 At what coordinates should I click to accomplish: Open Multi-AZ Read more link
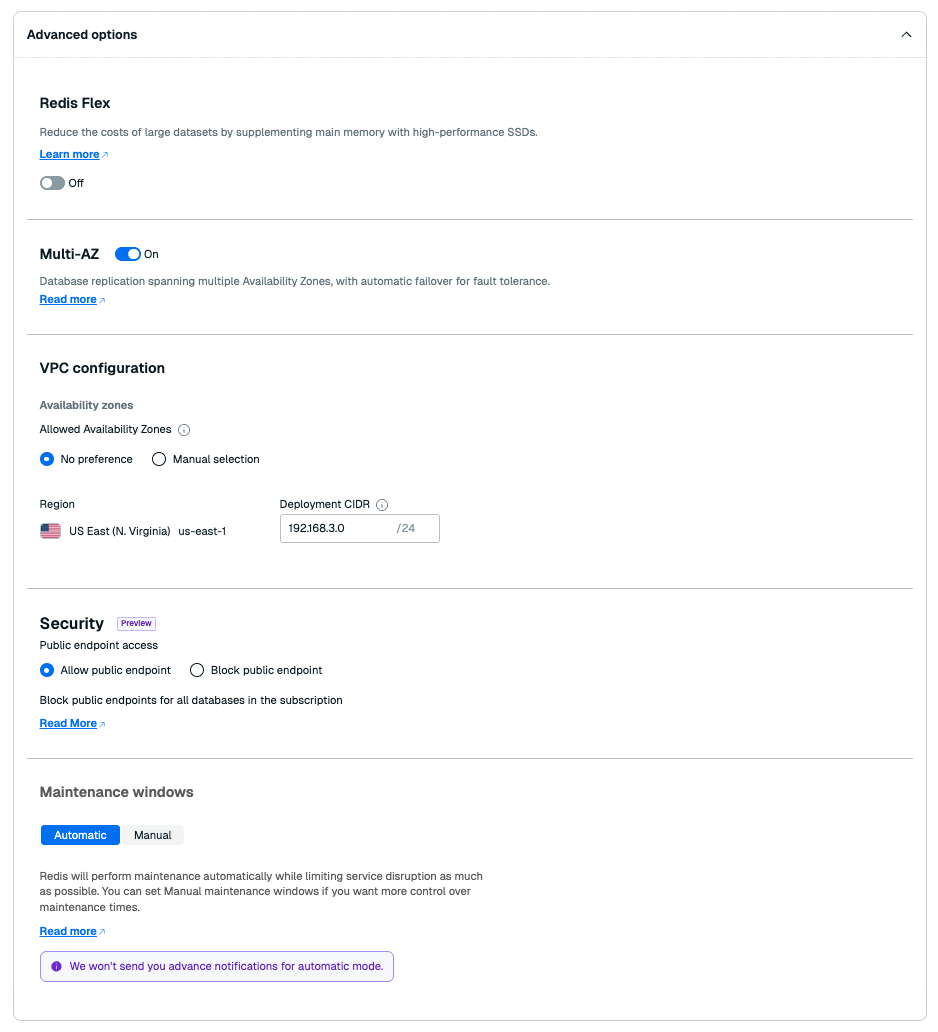[68, 299]
